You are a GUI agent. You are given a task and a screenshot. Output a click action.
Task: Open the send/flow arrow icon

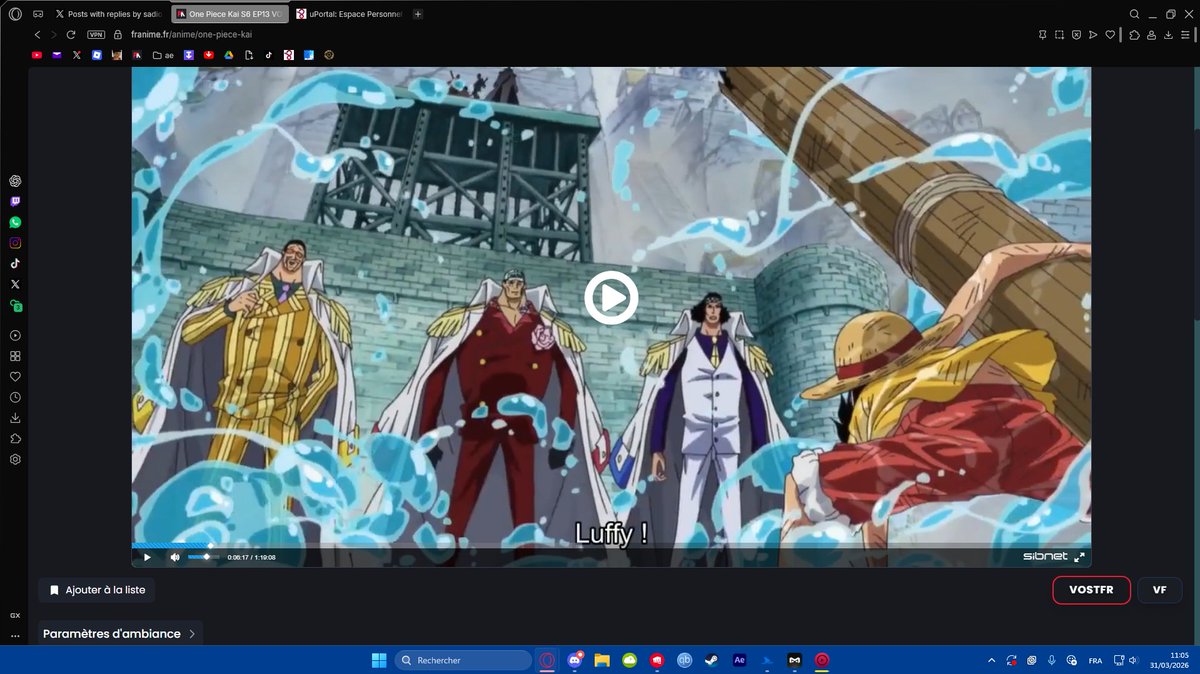(x=1093, y=34)
